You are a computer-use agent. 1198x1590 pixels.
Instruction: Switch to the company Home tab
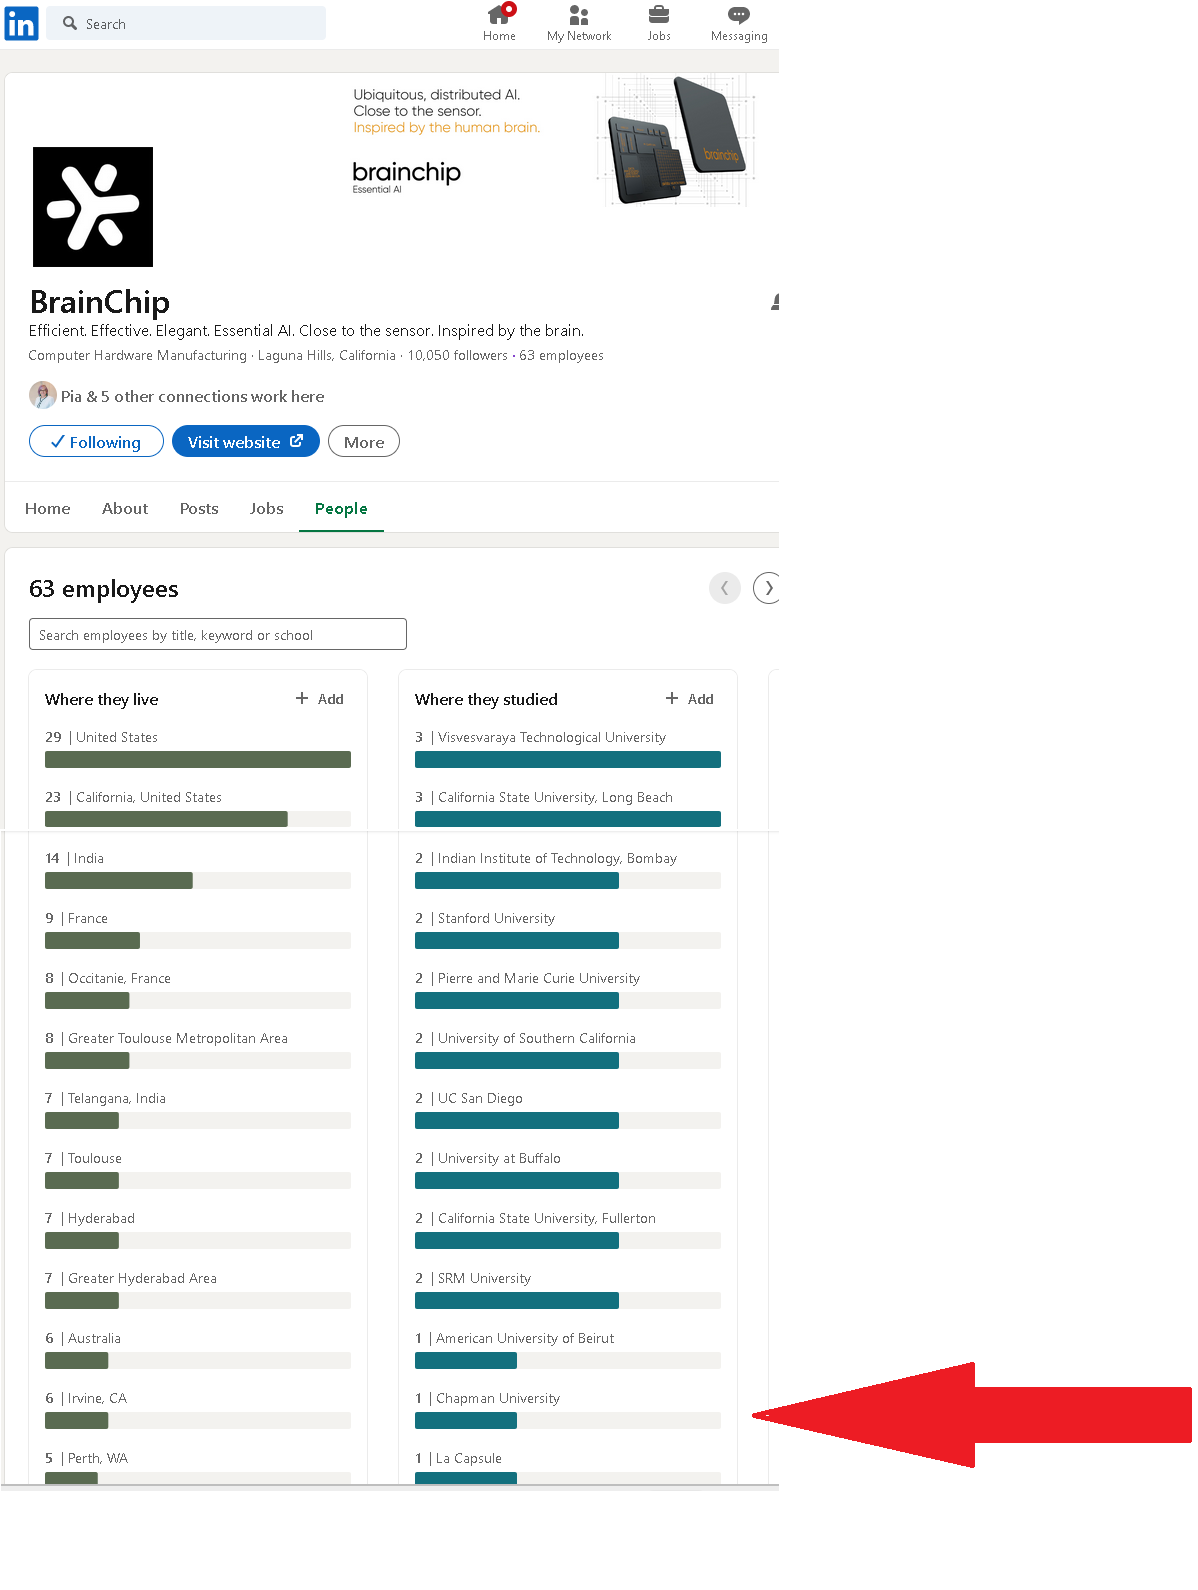pyautogui.click(x=48, y=508)
